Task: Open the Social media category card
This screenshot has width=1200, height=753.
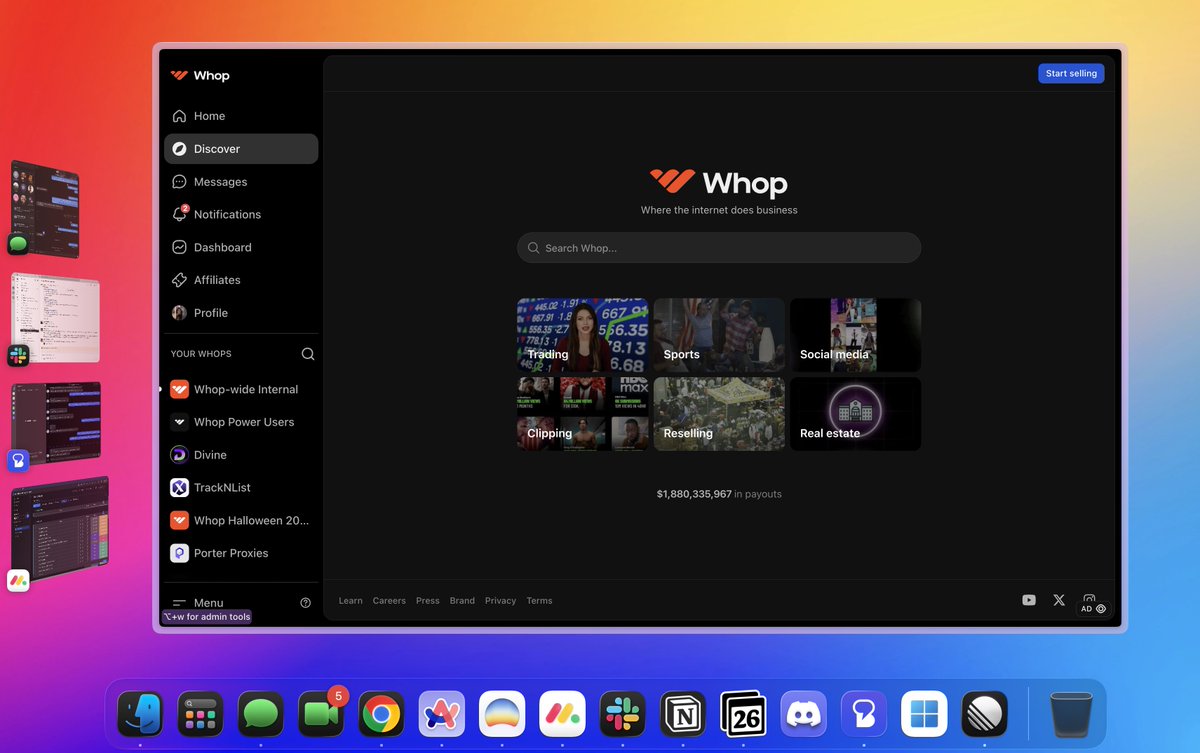Action: click(855, 335)
